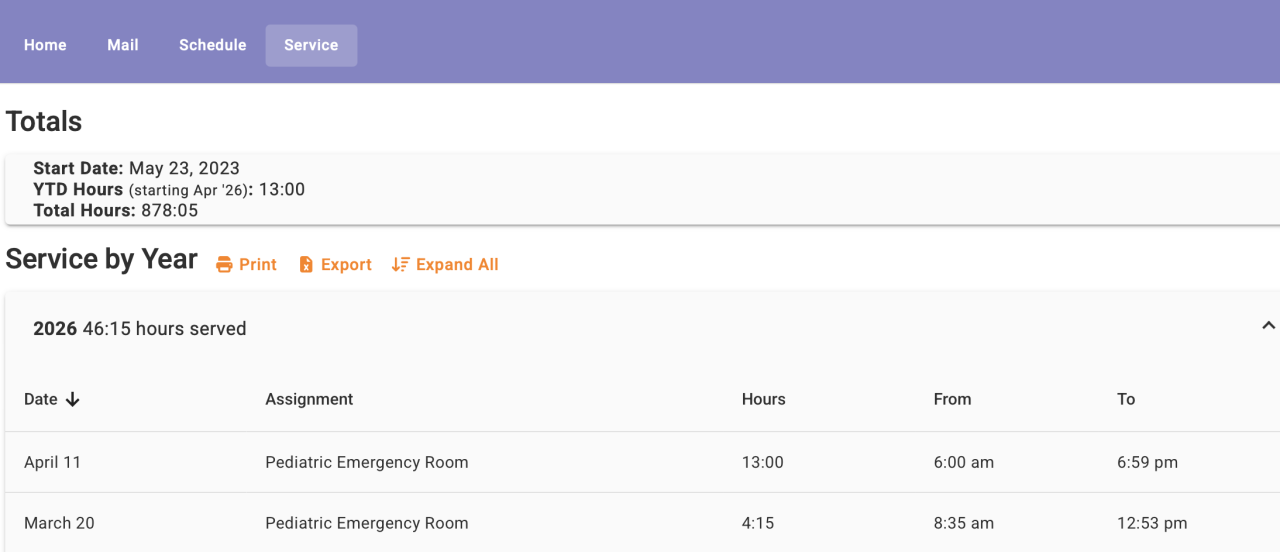This screenshot has width=1280, height=552.
Task: Click the Expand All sort-lines icon
Action: [x=400, y=265]
